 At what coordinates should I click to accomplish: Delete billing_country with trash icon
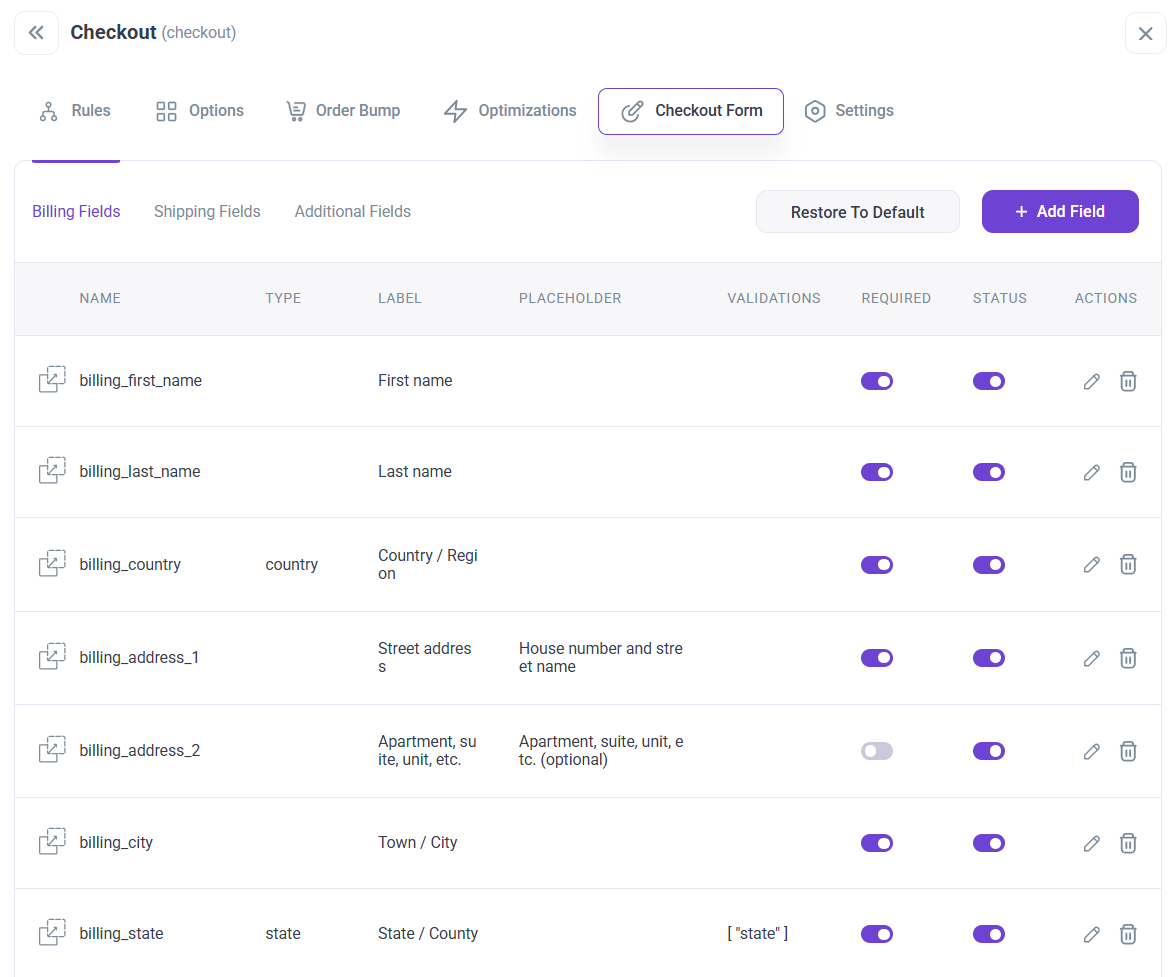point(1128,565)
